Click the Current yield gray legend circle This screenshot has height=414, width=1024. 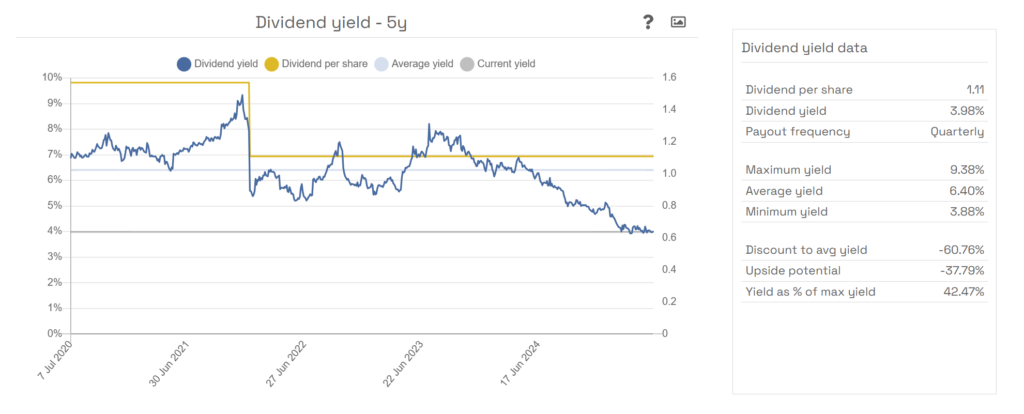[x=467, y=64]
